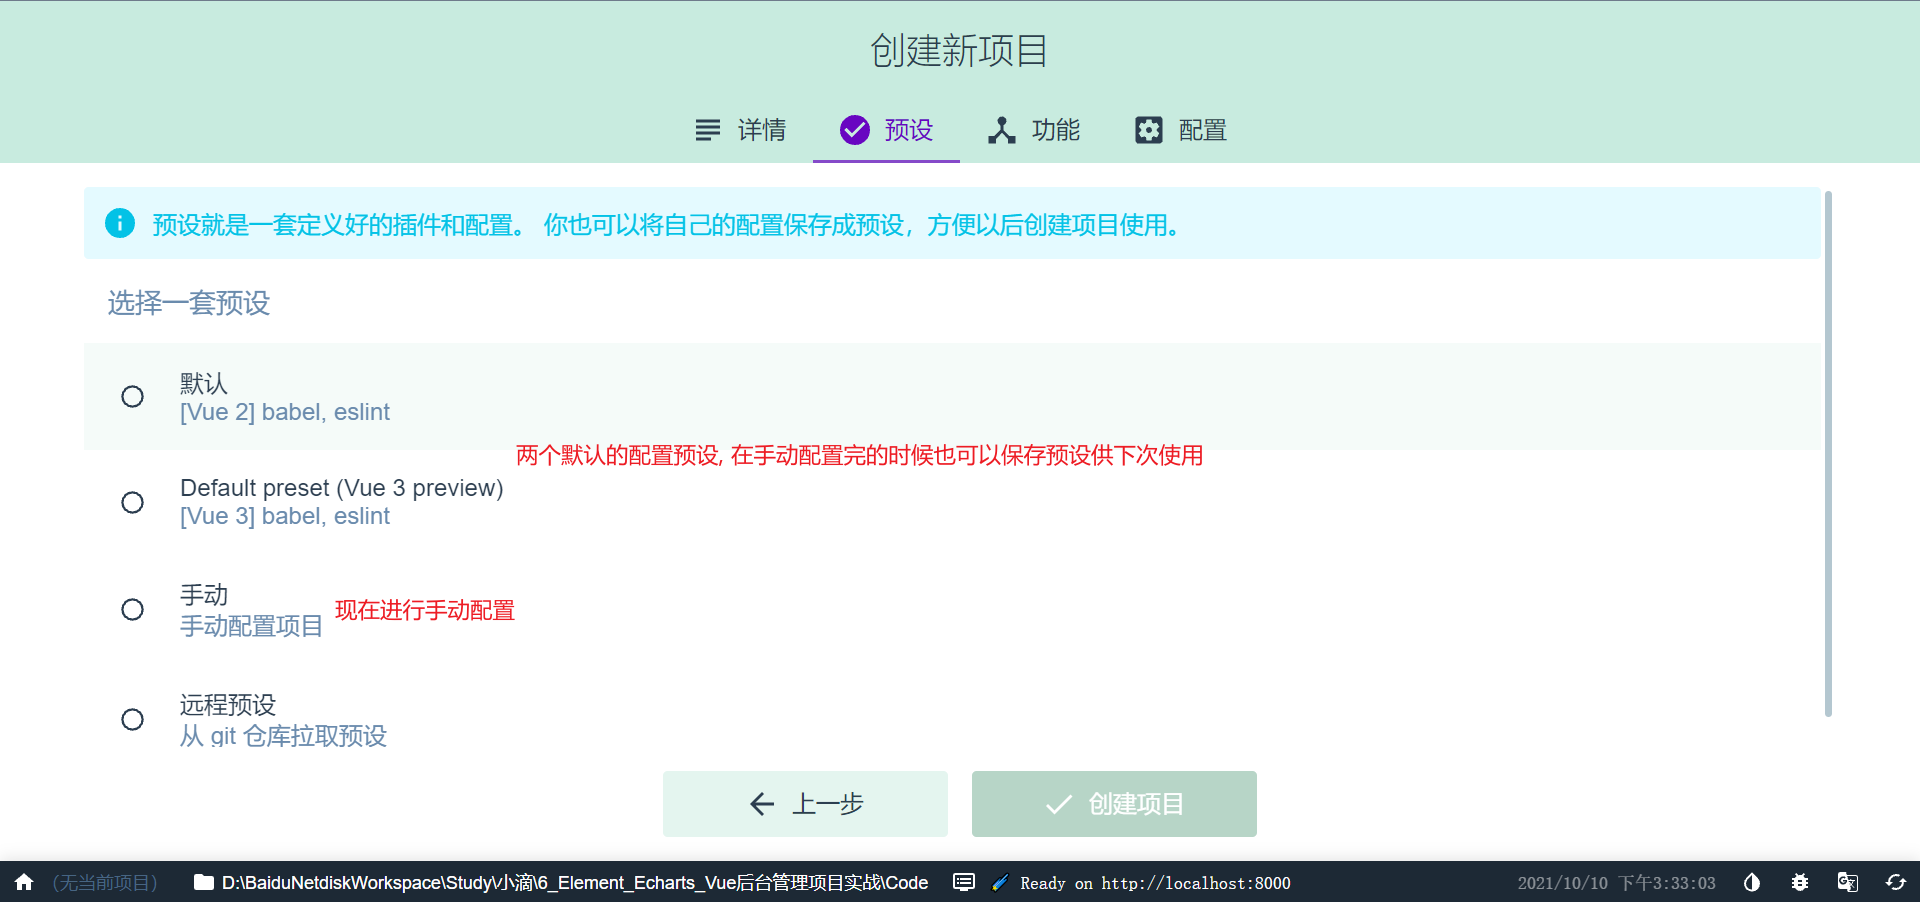The height and width of the screenshot is (902, 1920).
Task: Switch dark mode with the contrast icon
Action: click(x=1752, y=882)
